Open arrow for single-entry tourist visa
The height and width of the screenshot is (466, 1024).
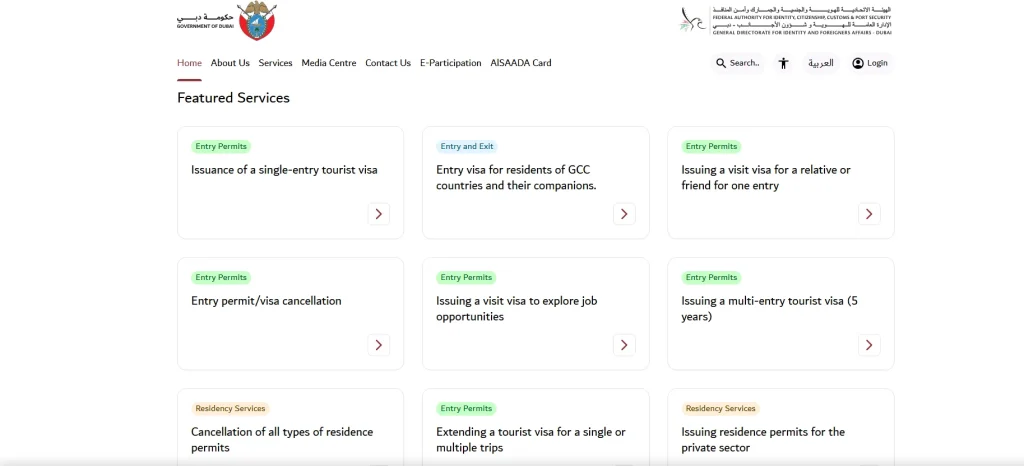click(x=379, y=214)
